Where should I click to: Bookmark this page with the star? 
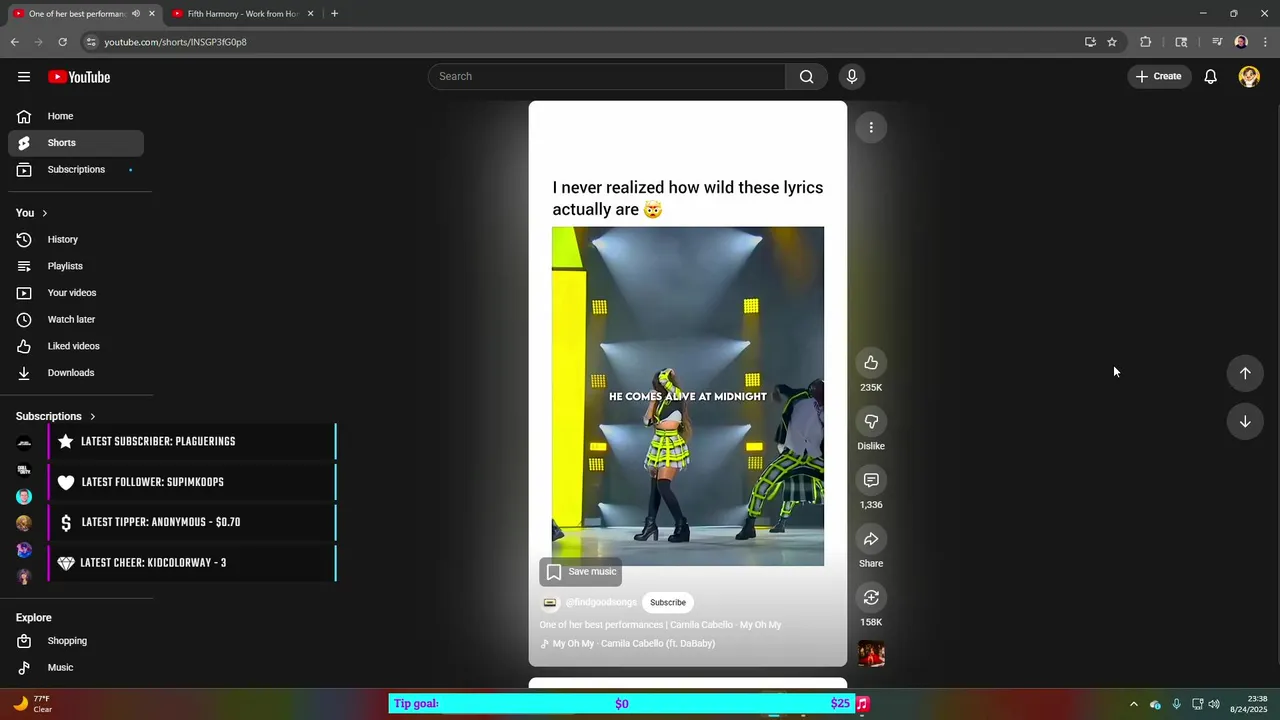1112,42
